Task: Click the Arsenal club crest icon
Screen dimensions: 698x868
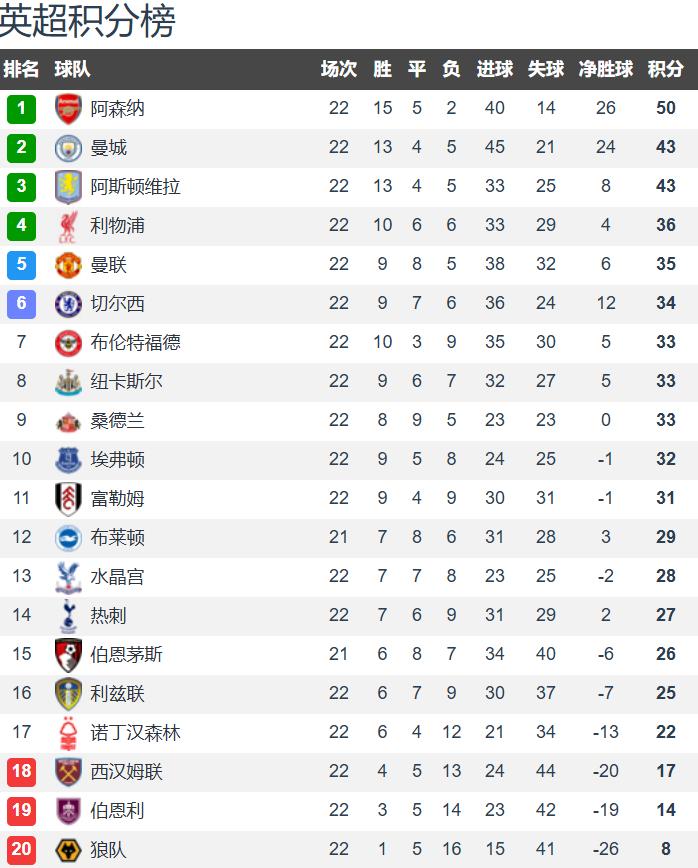Action: [68, 109]
